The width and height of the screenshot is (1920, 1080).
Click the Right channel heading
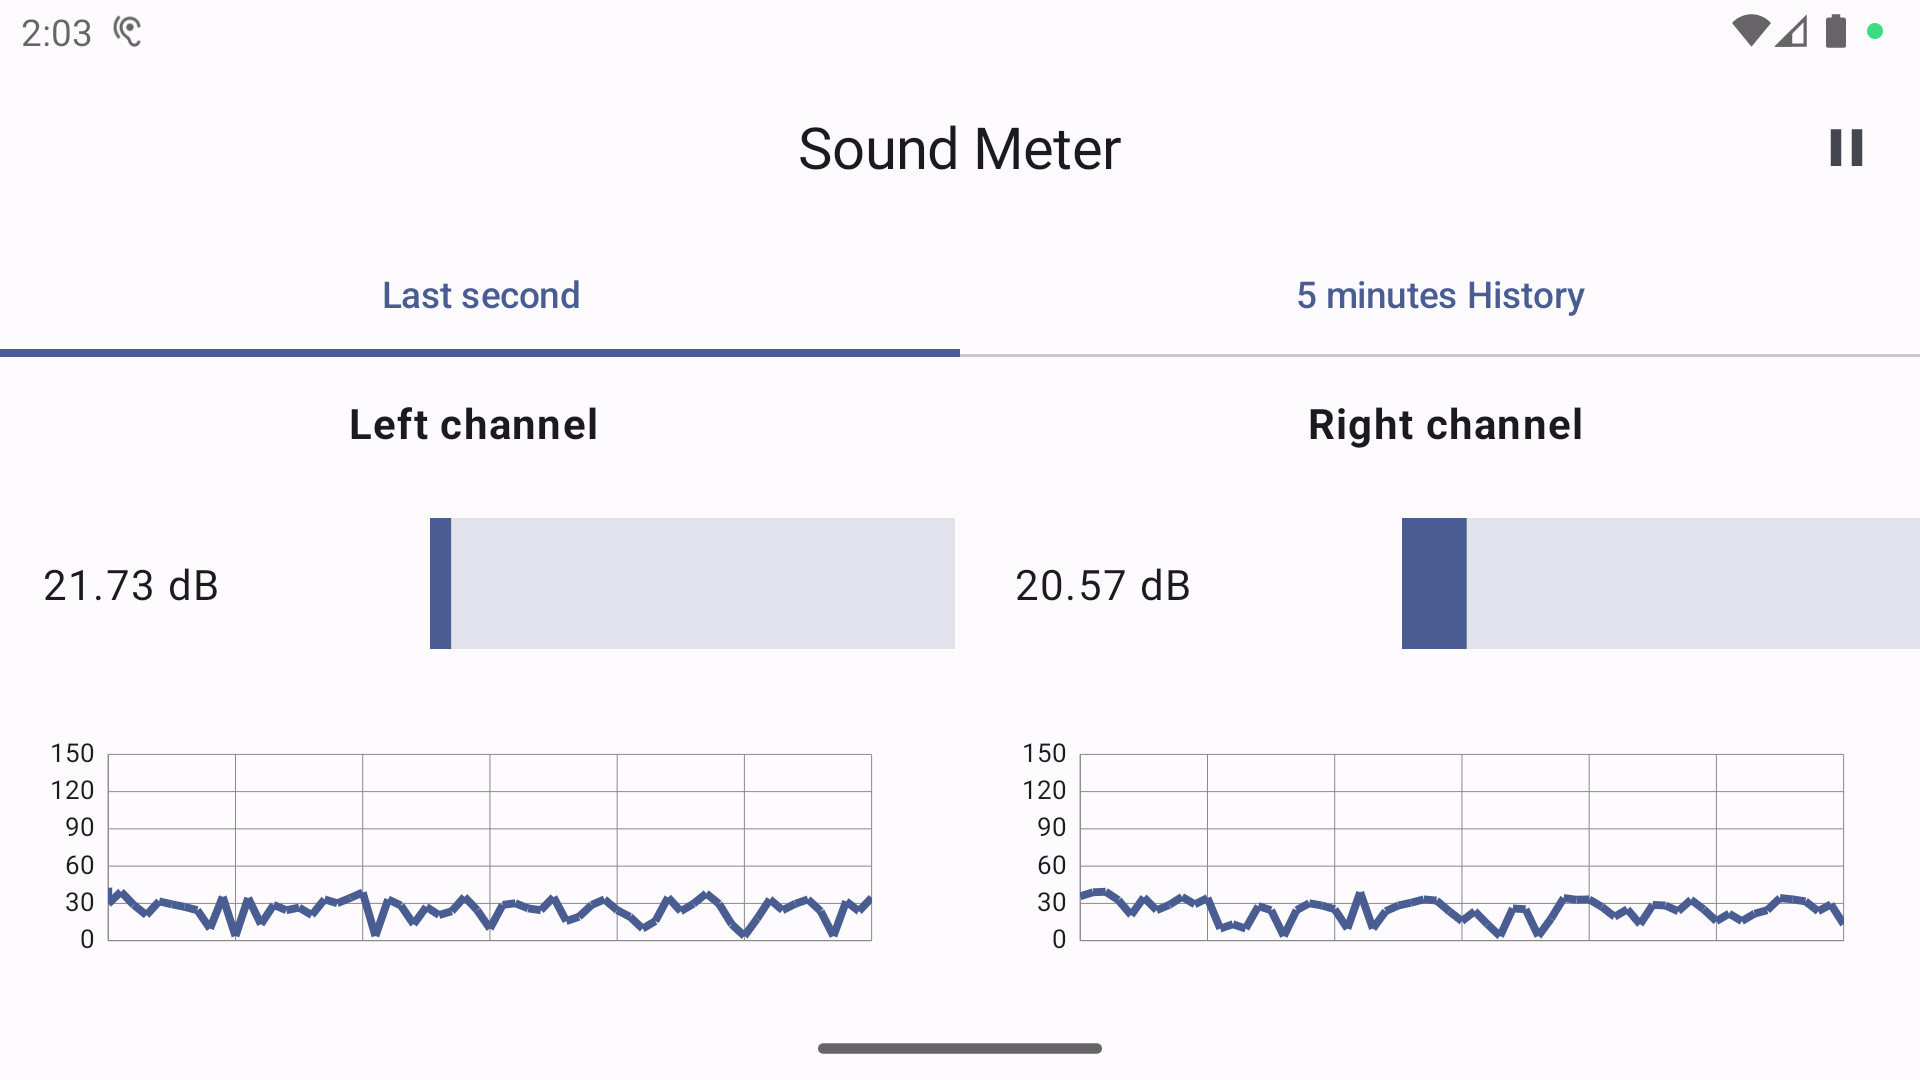[1444, 424]
